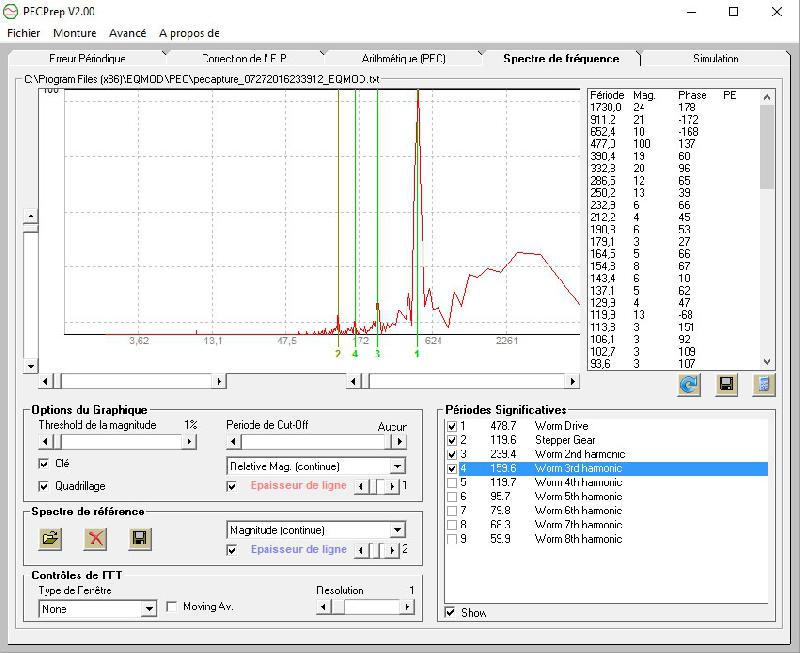Decrease Threshold de la magnitude left arrow
The width and height of the screenshot is (800, 653).
point(45,441)
